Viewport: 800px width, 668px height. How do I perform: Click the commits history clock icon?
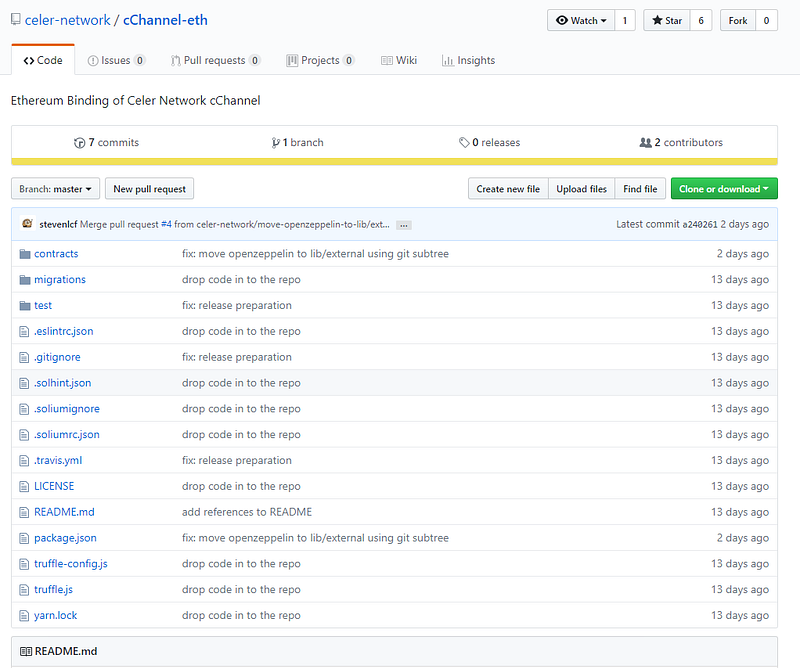(80, 143)
